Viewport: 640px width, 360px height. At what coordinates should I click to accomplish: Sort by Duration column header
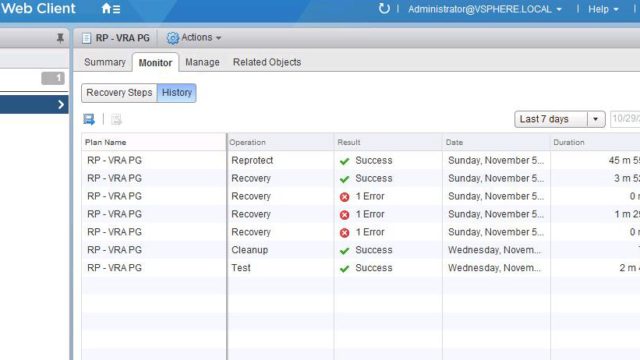[x=596, y=142]
